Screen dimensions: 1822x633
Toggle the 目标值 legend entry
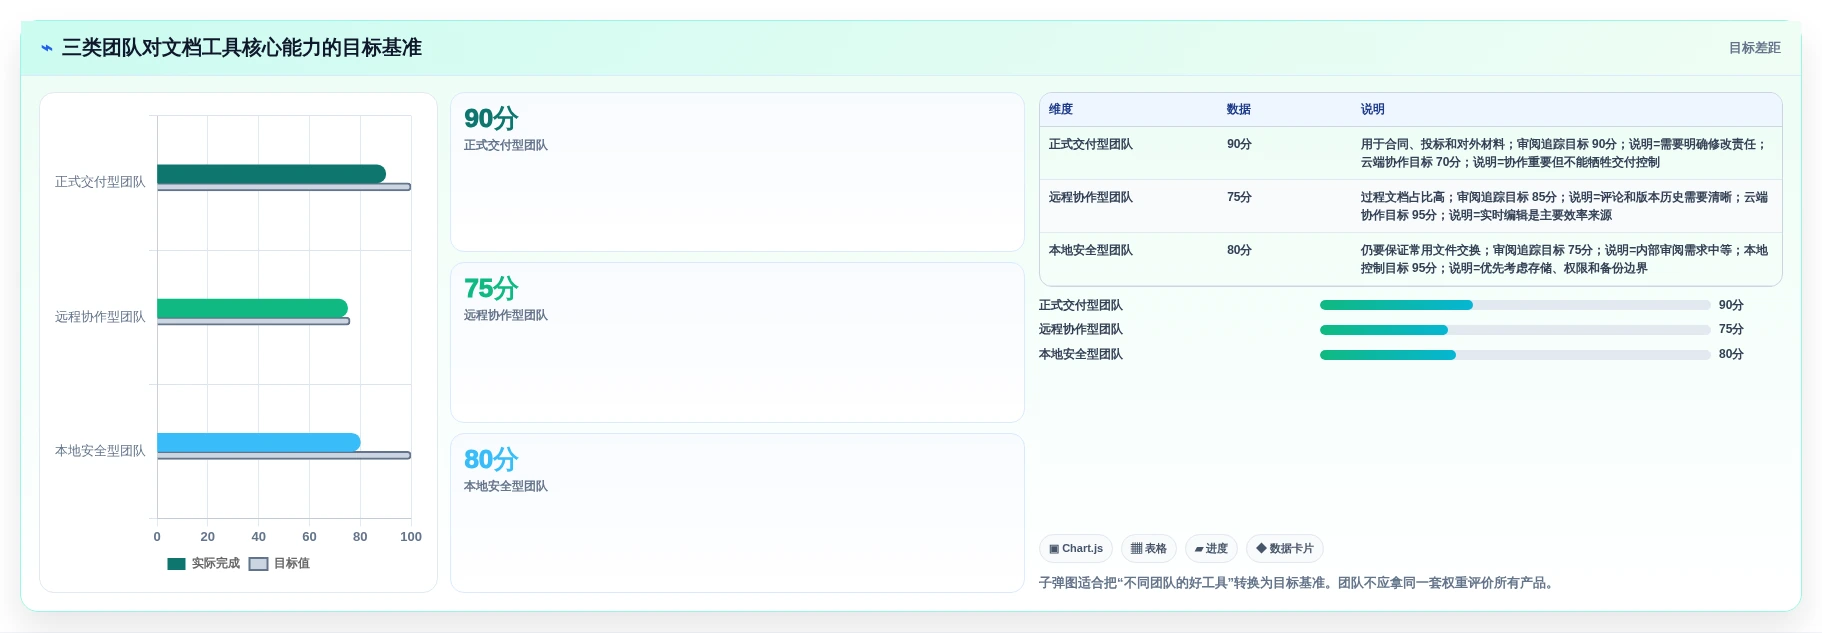(279, 564)
